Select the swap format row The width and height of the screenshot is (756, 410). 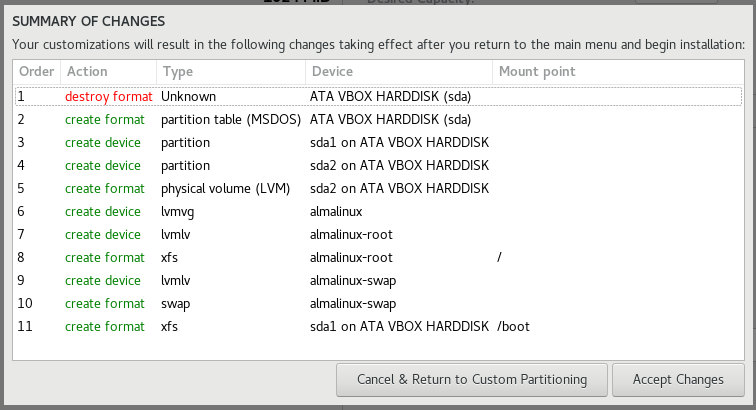tap(378, 303)
